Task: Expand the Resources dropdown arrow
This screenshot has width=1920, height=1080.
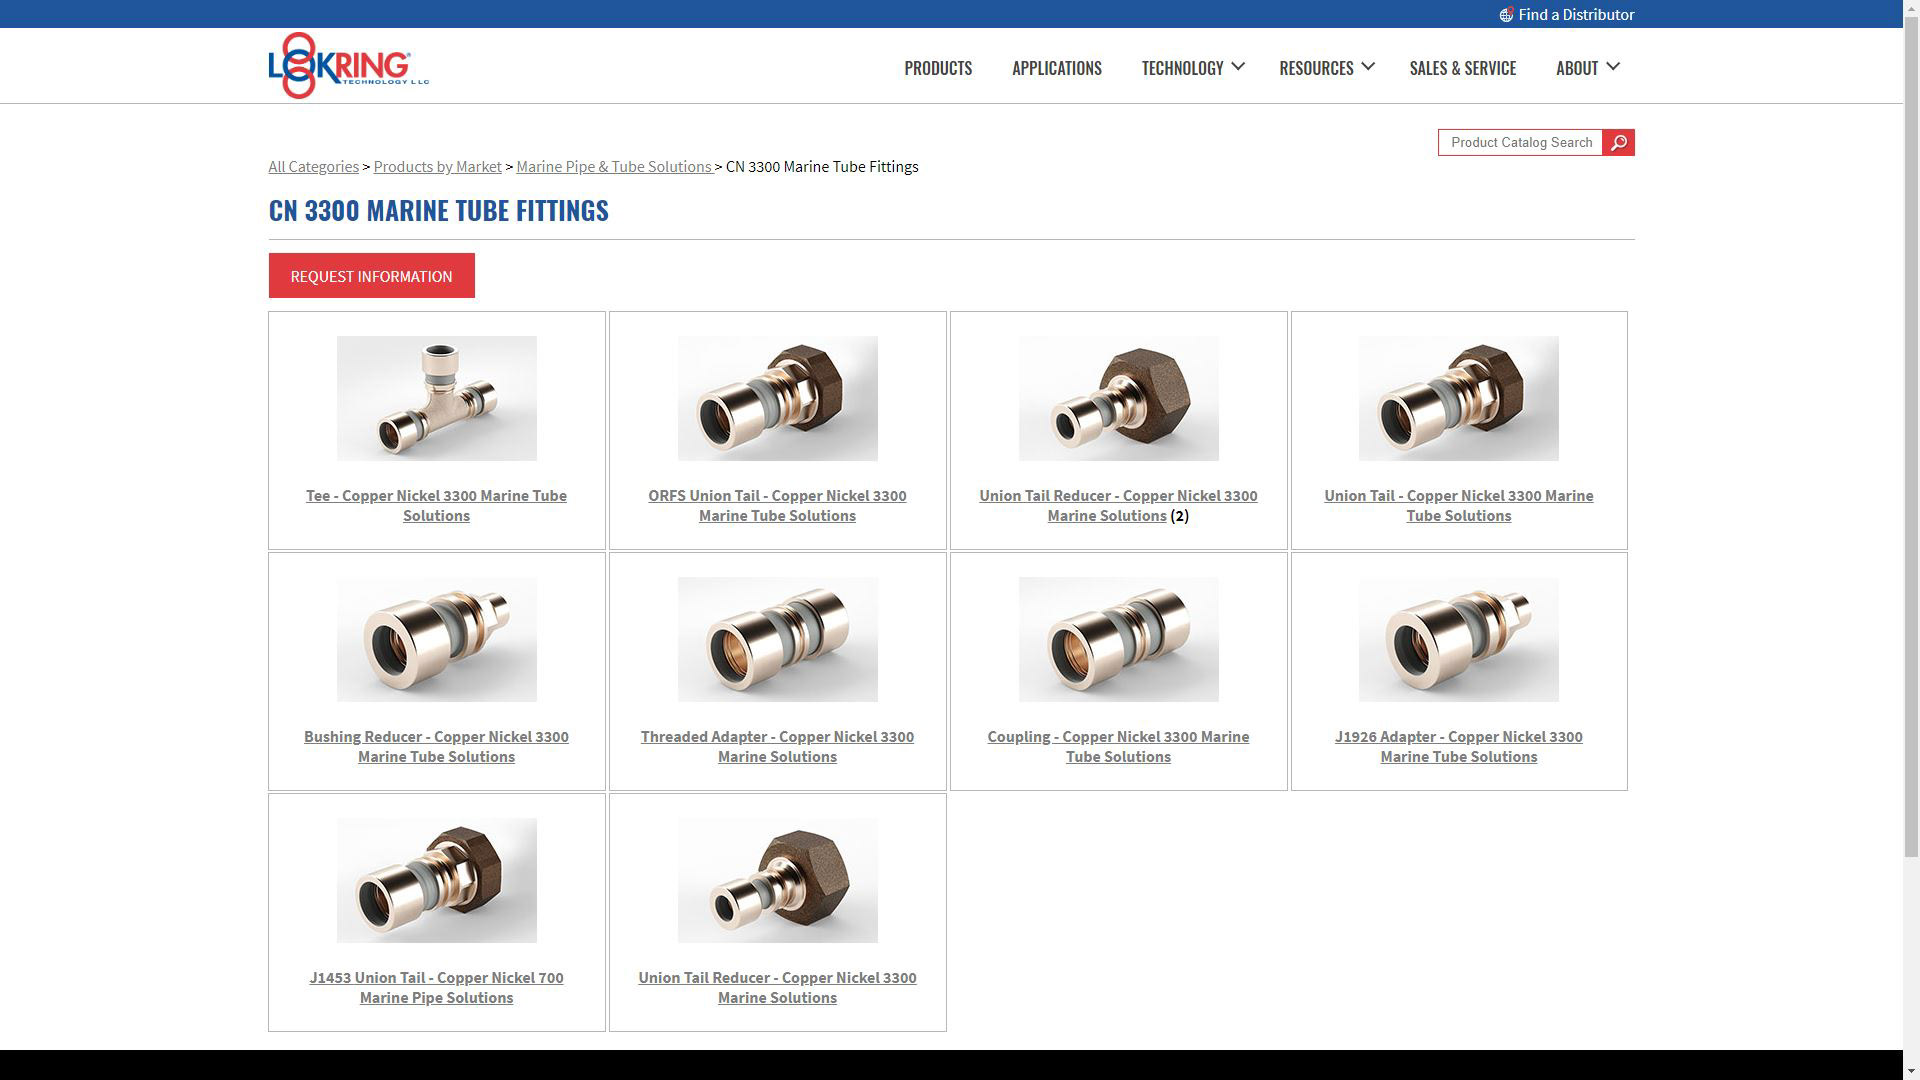Action: coord(1368,67)
